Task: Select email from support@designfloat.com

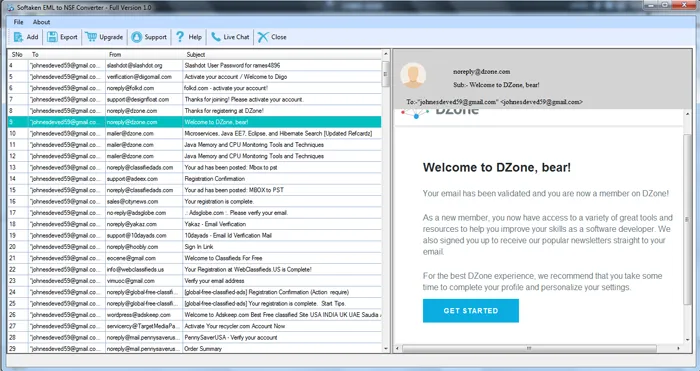Action: pyautogui.click(x=195, y=100)
